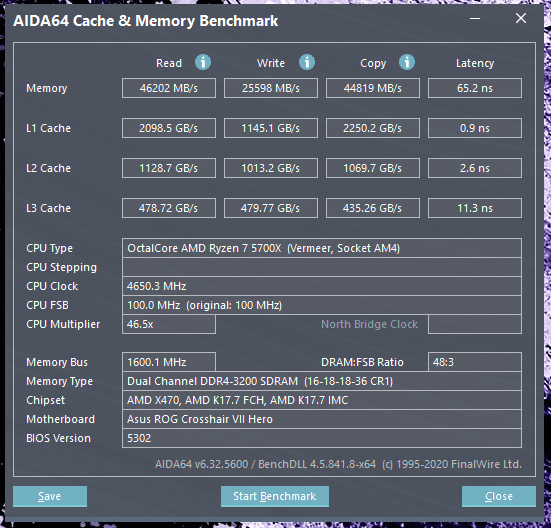Click the CPU Clock label
Viewport: 551px width, 528px height.
point(52,286)
